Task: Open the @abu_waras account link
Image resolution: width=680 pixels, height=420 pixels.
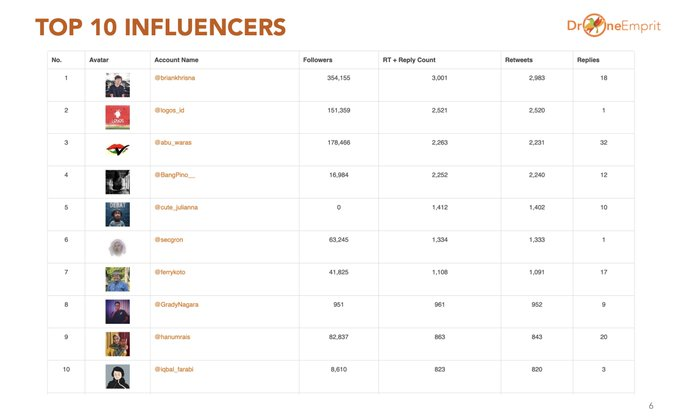Action: [x=171, y=142]
